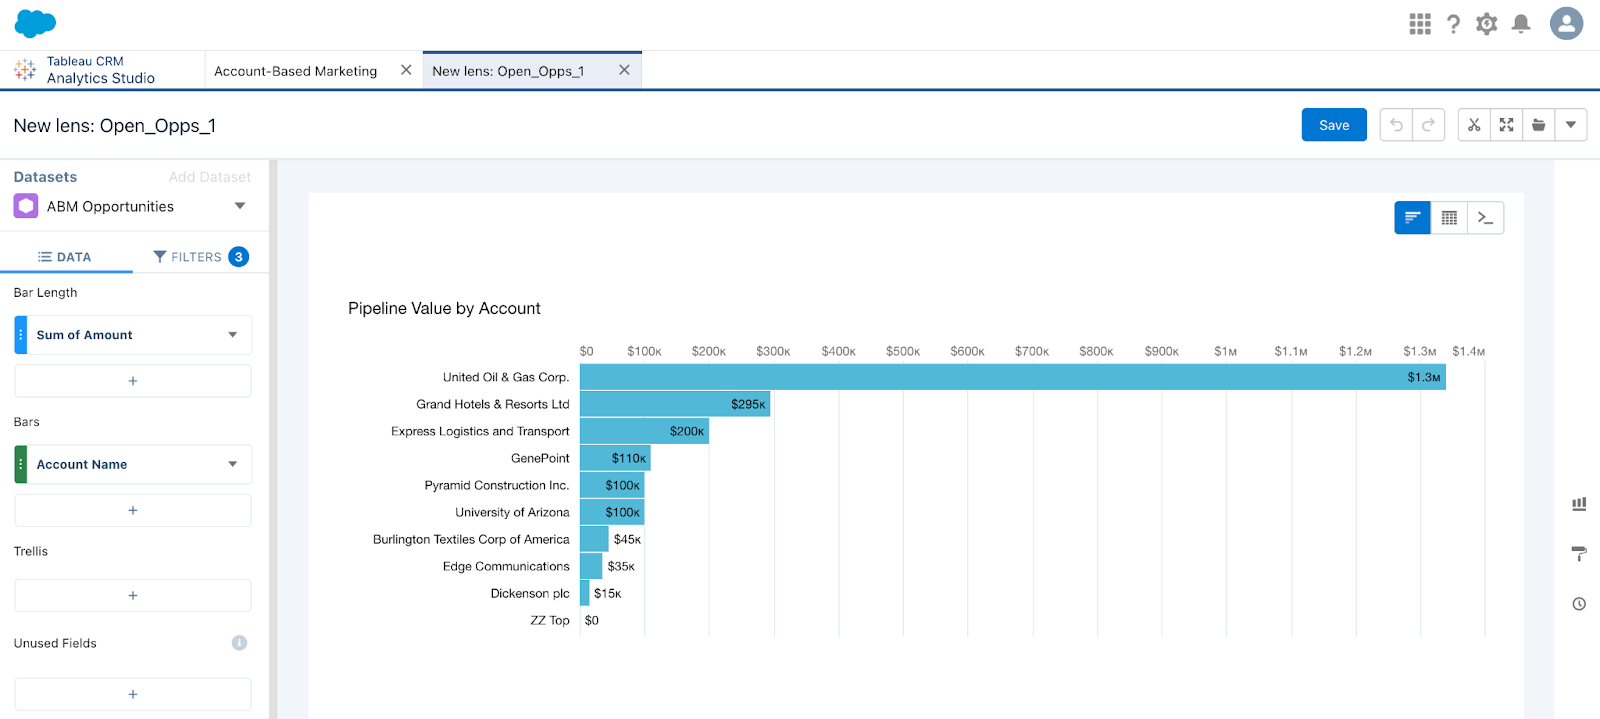
Task: Click the Edge Communications label
Action: pyautogui.click(x=506, y=566)
